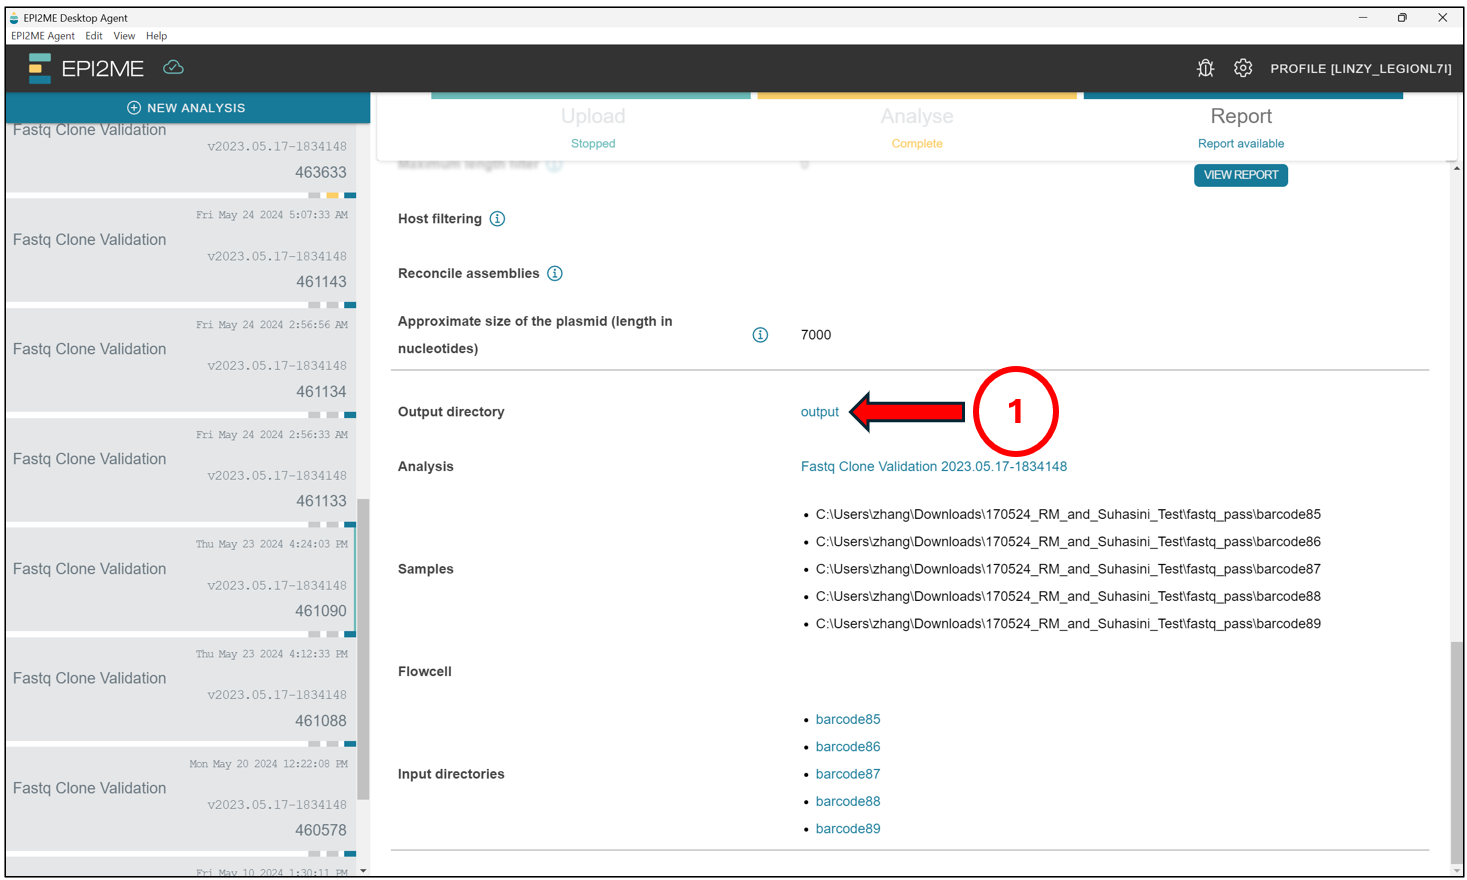This screenshot has height=880, width=1467.
Task: Start a New Analysis
Action: point(187,108)
